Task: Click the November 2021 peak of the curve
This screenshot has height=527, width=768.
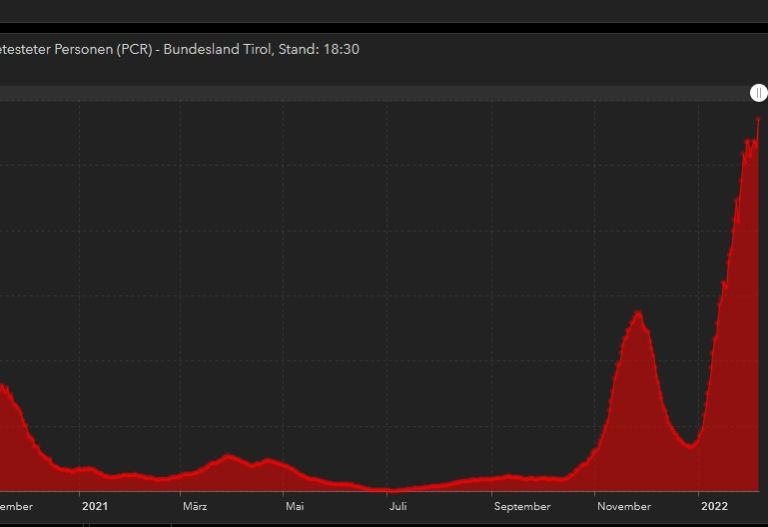Action: click(x=637, y=313)
